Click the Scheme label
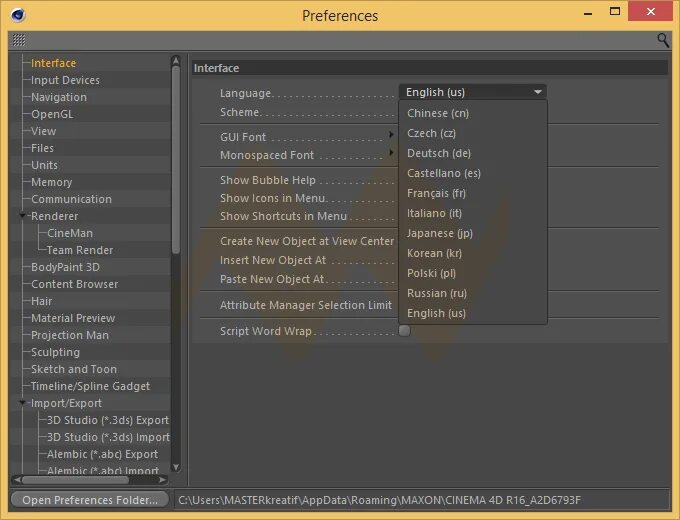The height and width of the screenshot is (520, 680). click(239, 112)
